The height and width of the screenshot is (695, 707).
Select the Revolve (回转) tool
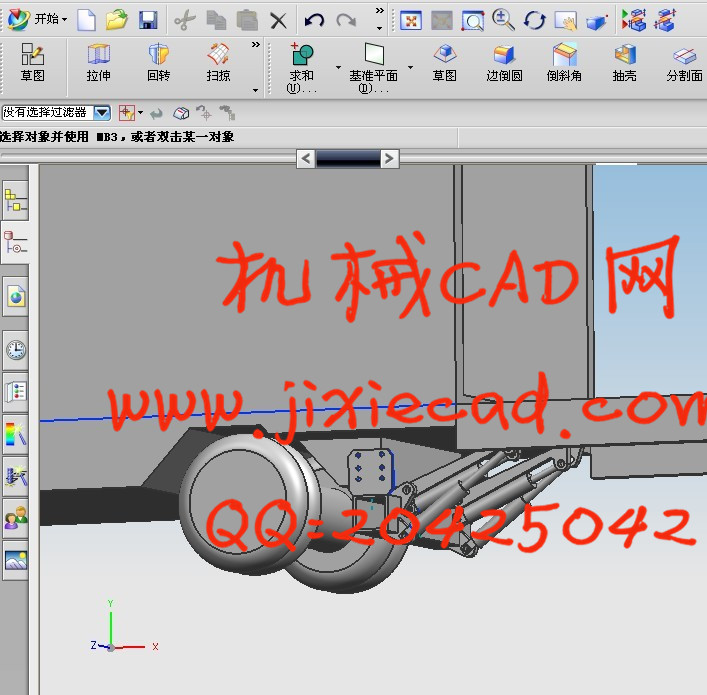(158, 62)
